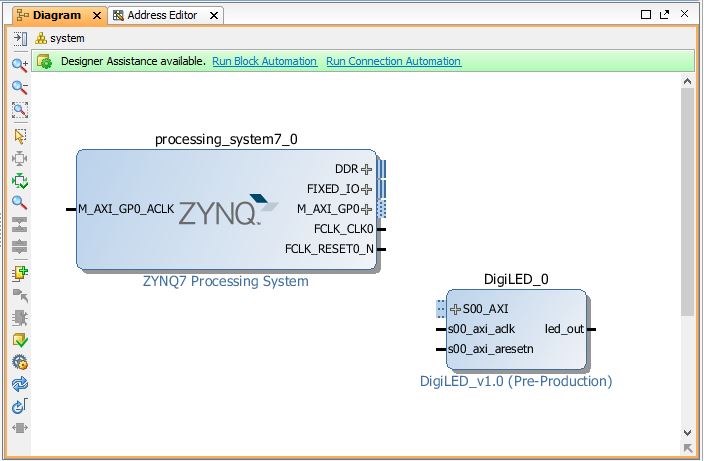Click the vertical scrollbar down arrow

pyautogui.click(x=687, y=433)
